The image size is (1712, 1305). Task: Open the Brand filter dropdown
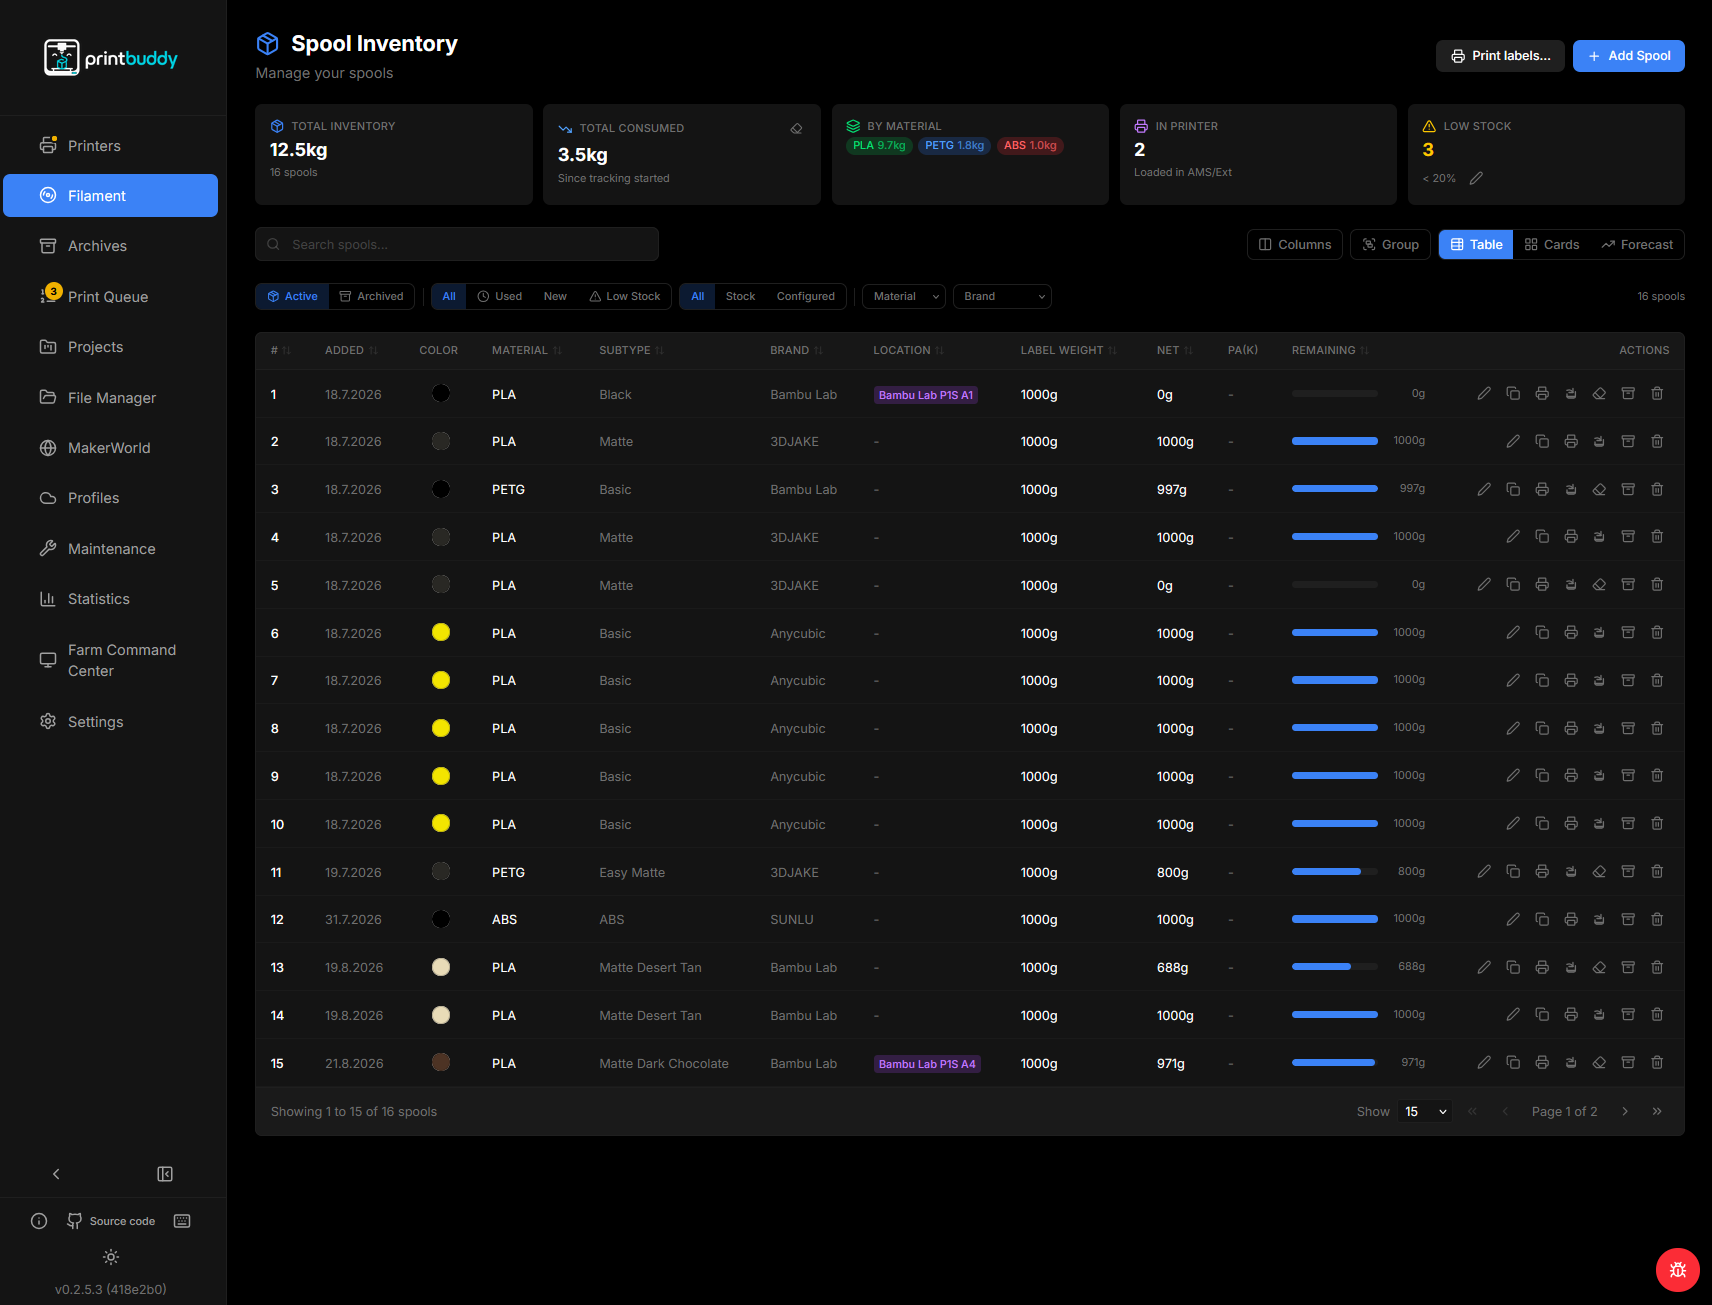[x=1002, y=297]
